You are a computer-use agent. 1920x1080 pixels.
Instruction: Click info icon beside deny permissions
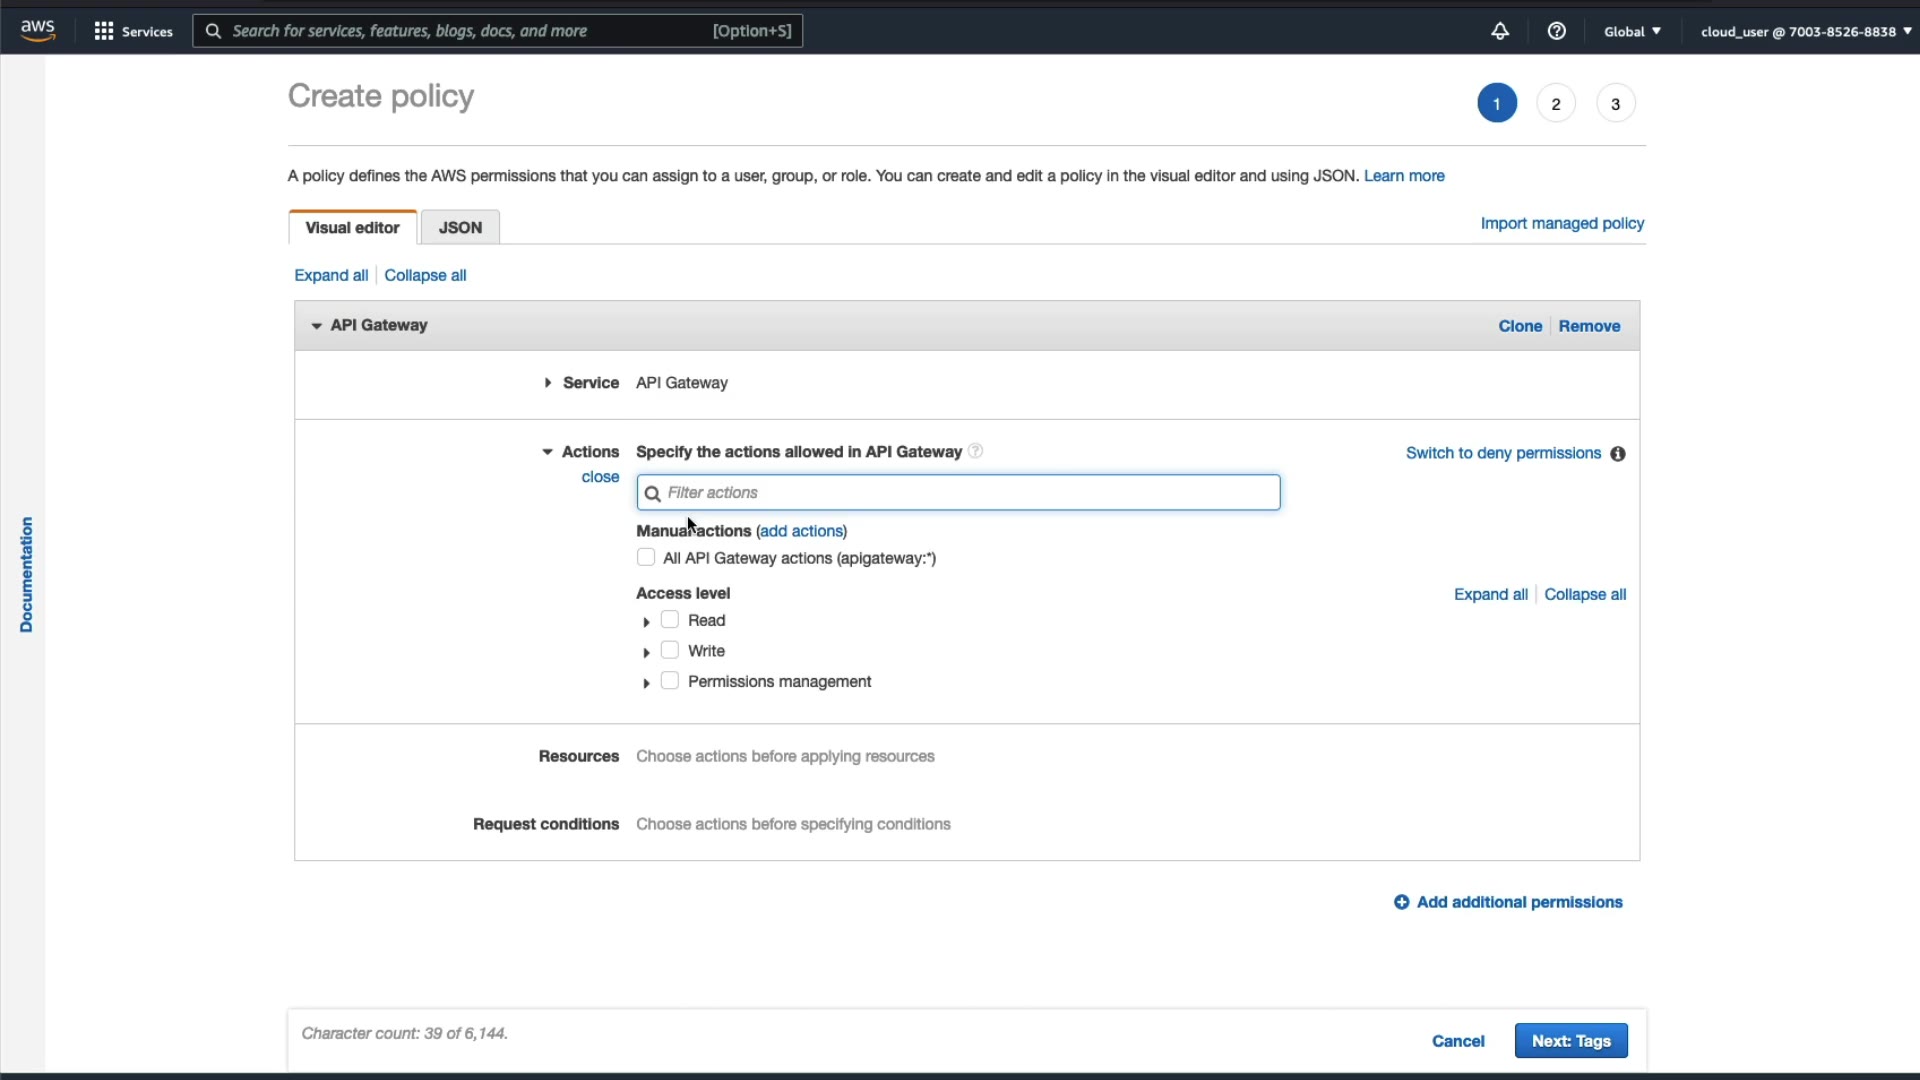coord(1617,454)
